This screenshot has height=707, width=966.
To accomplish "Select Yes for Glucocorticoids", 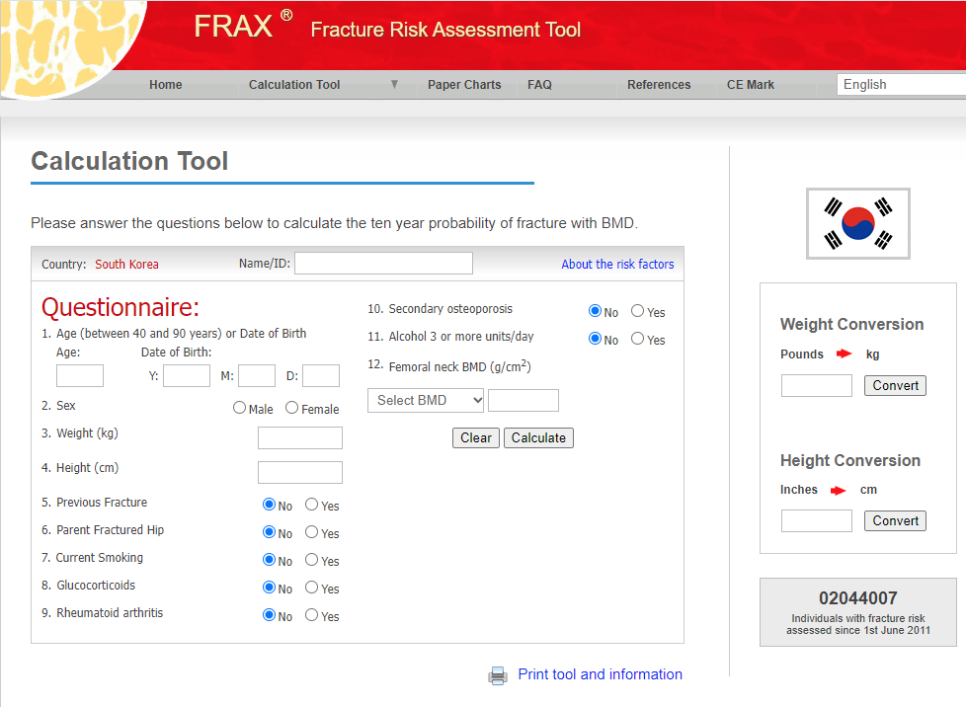I will point(312,587).
